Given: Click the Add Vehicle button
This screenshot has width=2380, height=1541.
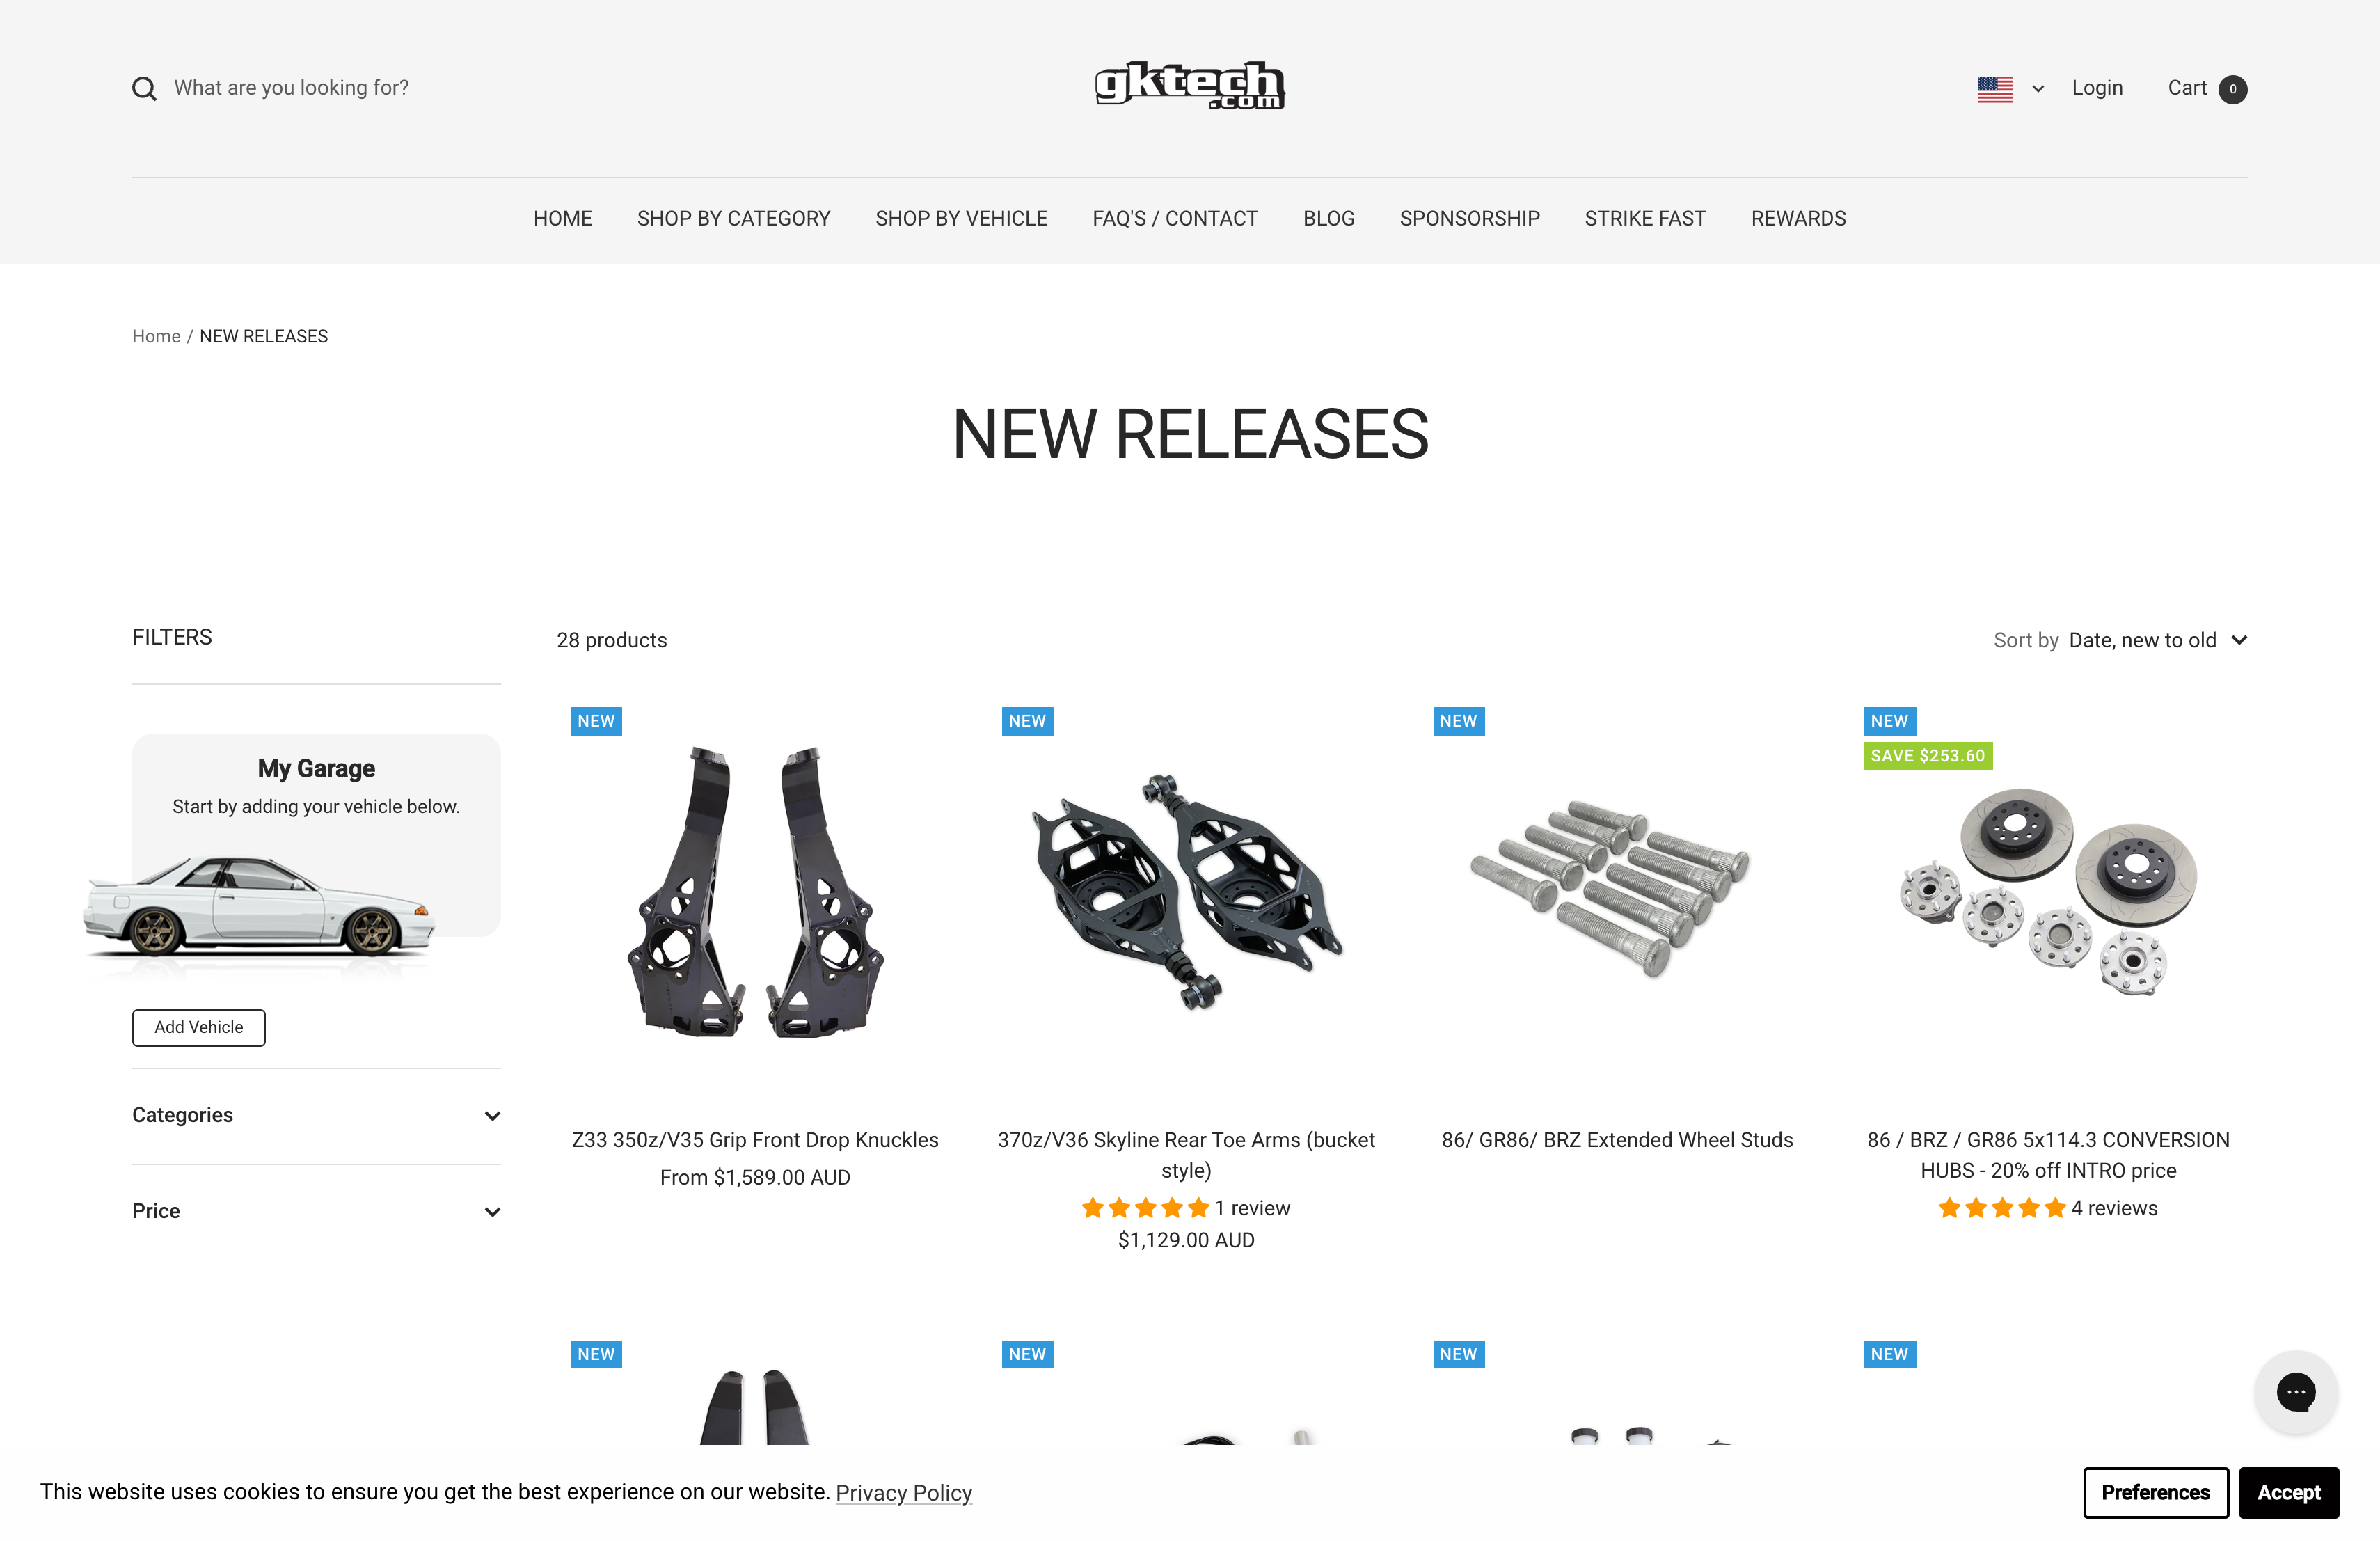Looking at the screenshot, I should 198,1026.
